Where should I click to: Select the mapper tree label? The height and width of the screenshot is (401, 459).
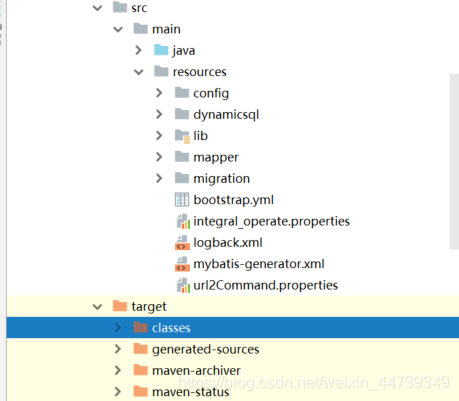tap(216, 157)
